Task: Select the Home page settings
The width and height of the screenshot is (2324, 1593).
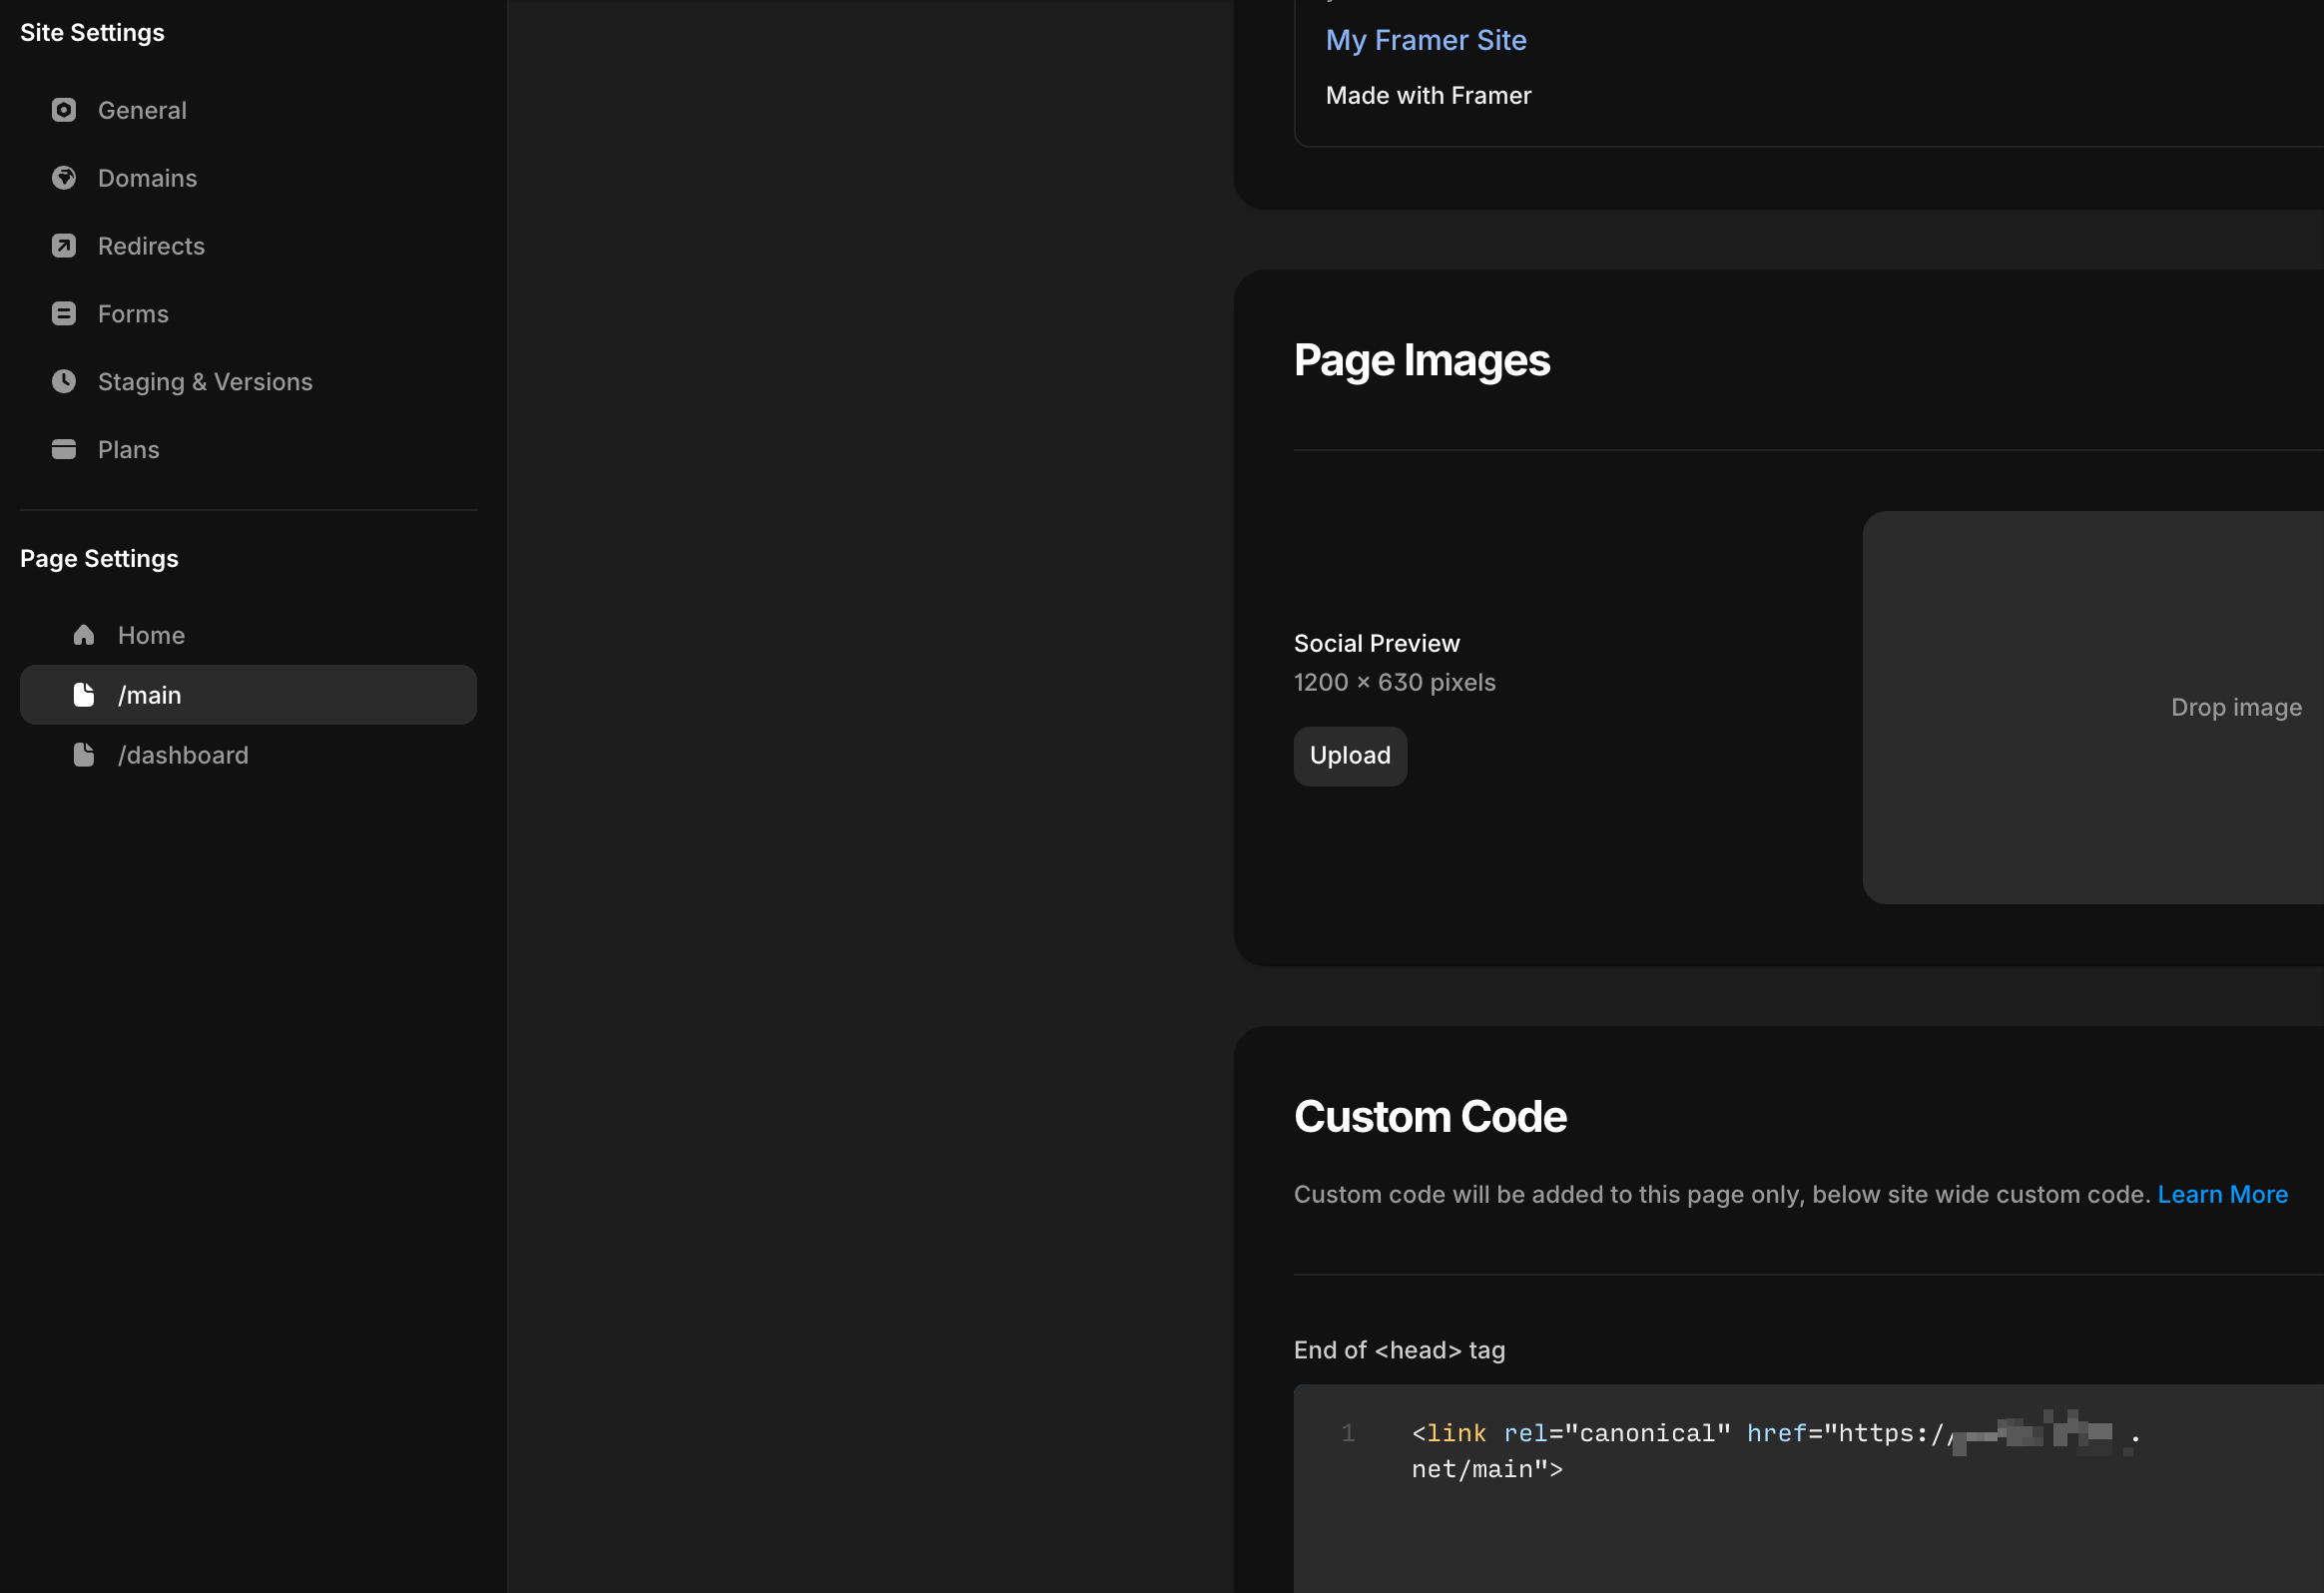Action: [x=151, y=635]
